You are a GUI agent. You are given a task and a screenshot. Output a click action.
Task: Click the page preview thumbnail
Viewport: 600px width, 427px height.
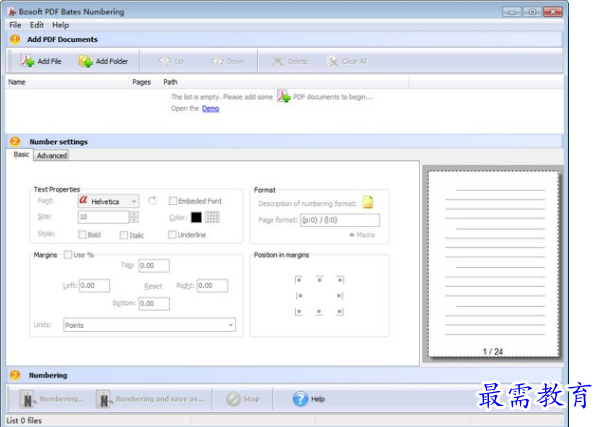(x=494, y=264)
